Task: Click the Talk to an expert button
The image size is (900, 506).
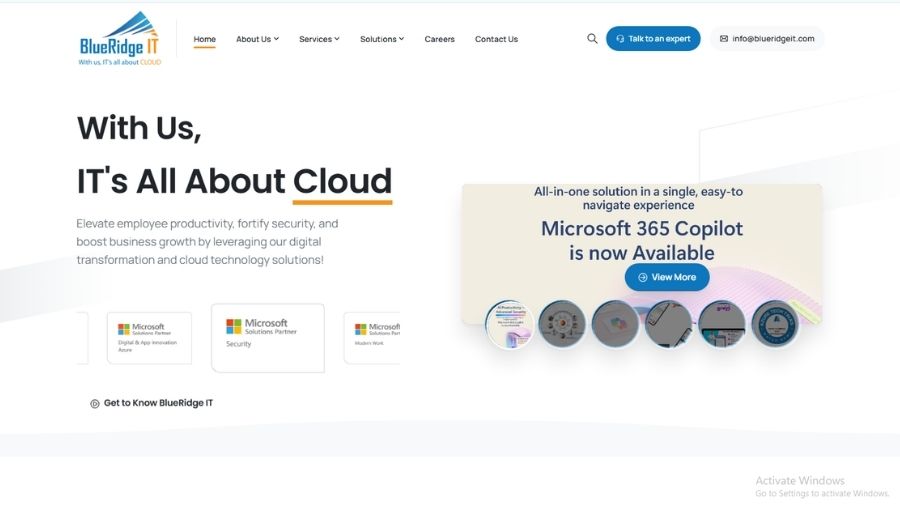Action: pos(653,38)
